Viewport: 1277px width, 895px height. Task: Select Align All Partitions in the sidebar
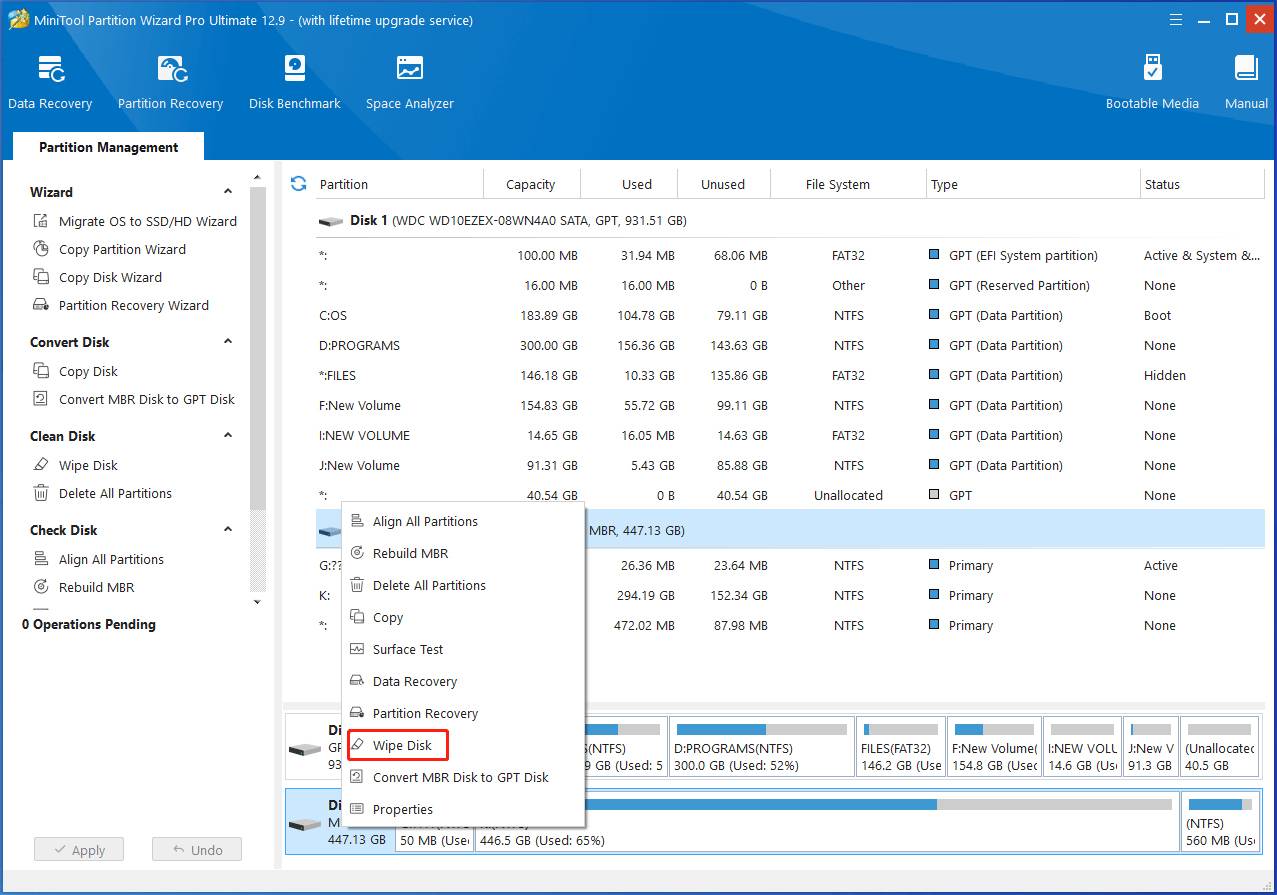pyautogui.click(x=98, y=559)
